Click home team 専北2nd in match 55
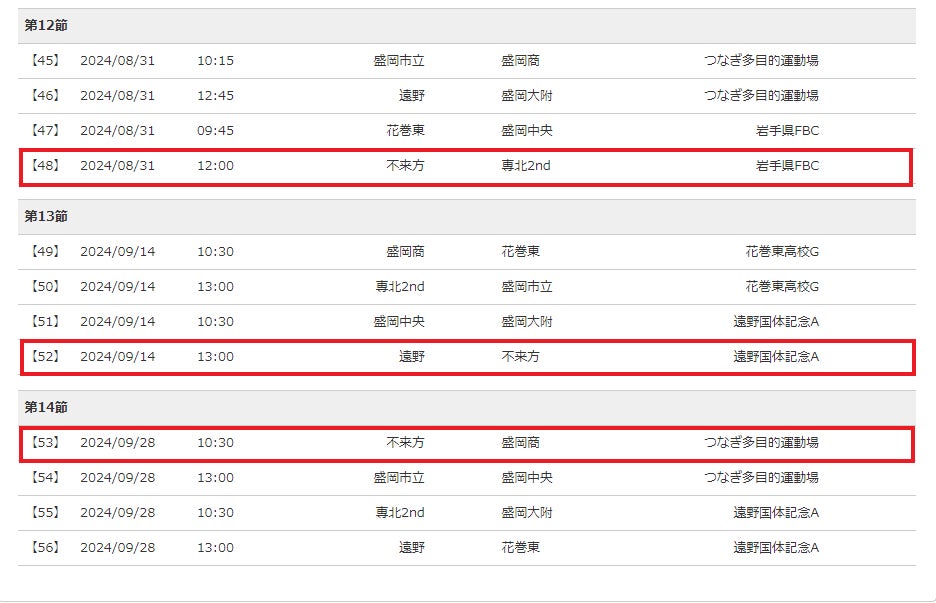The image size is (936, 603). pos(400,512)
